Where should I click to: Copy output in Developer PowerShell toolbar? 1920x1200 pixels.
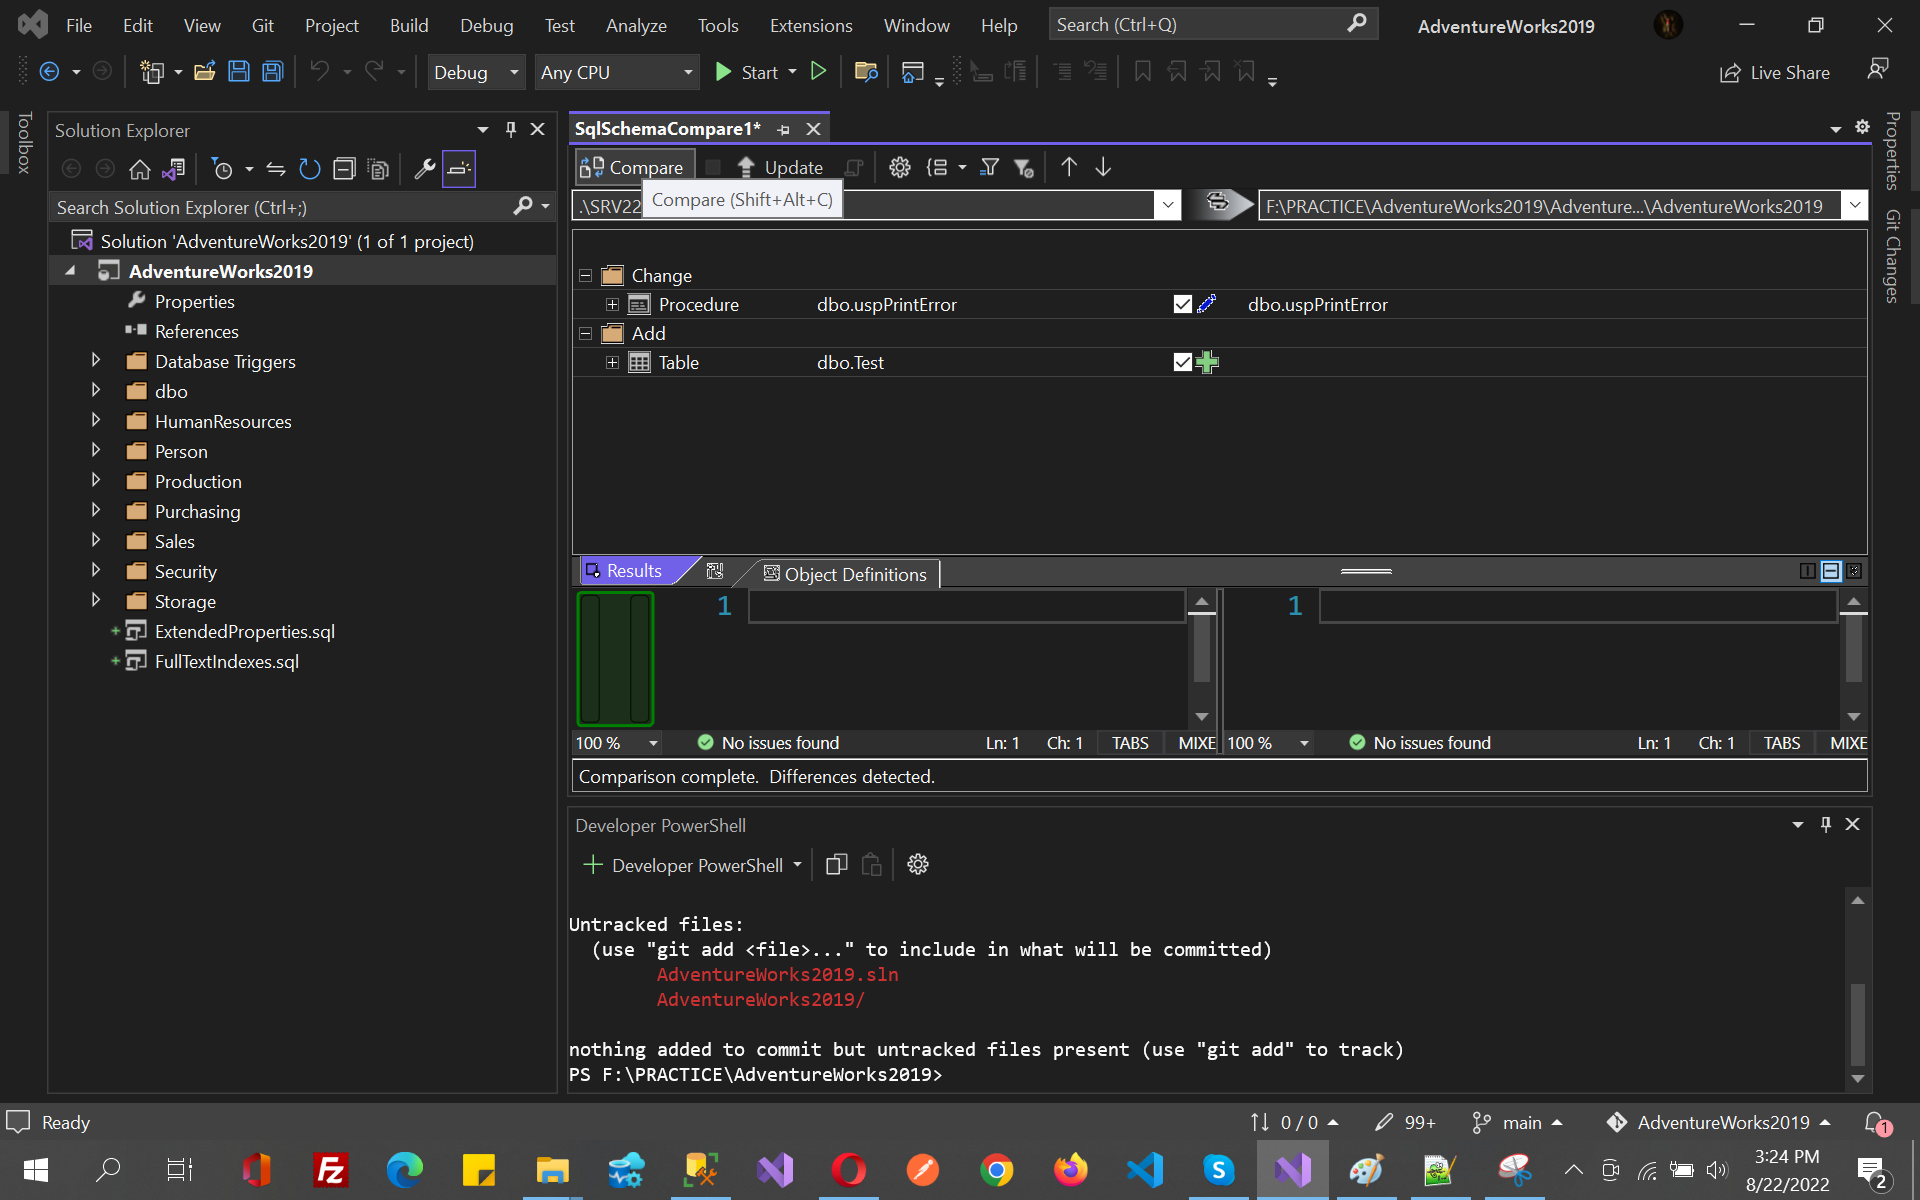[836, 864]
